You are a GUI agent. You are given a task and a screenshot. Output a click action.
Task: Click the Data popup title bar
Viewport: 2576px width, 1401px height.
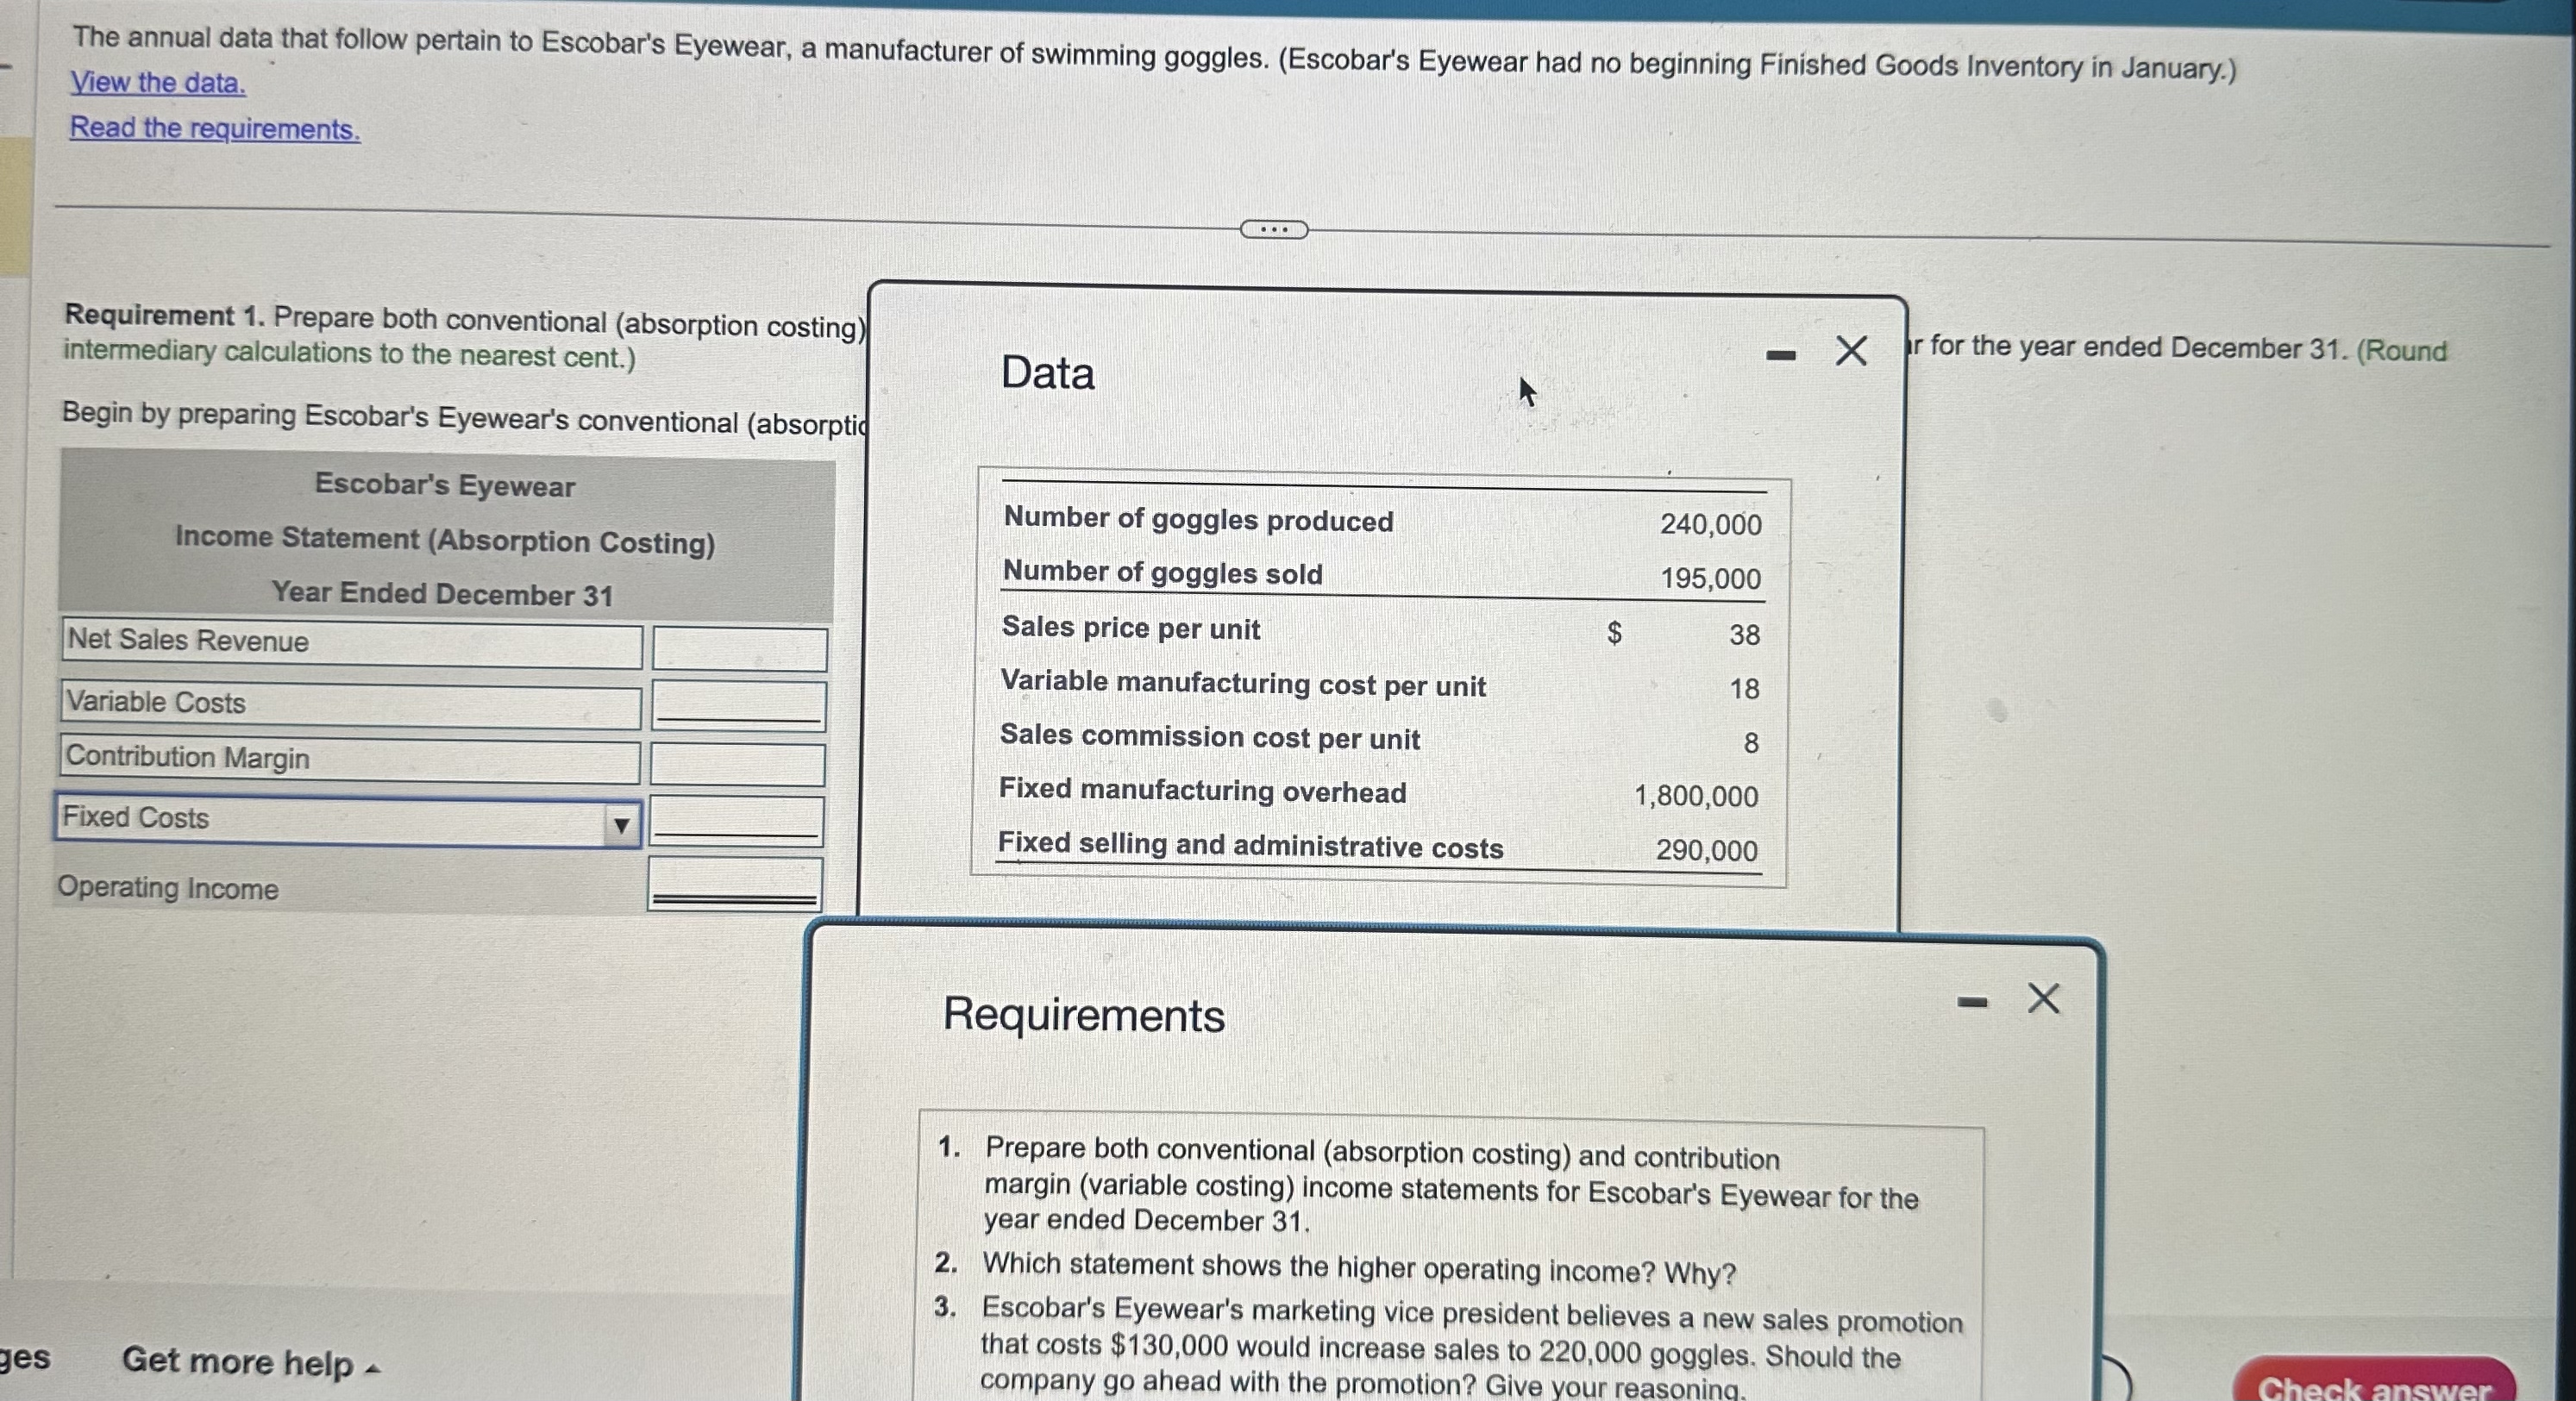1048,373
